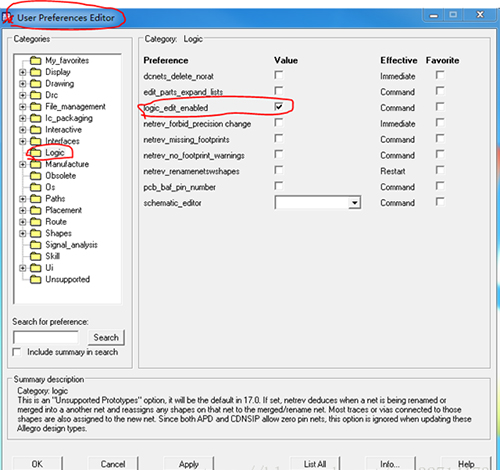Open the Skill folder icon
Viewport: 500px width, 470px height.
35,256
